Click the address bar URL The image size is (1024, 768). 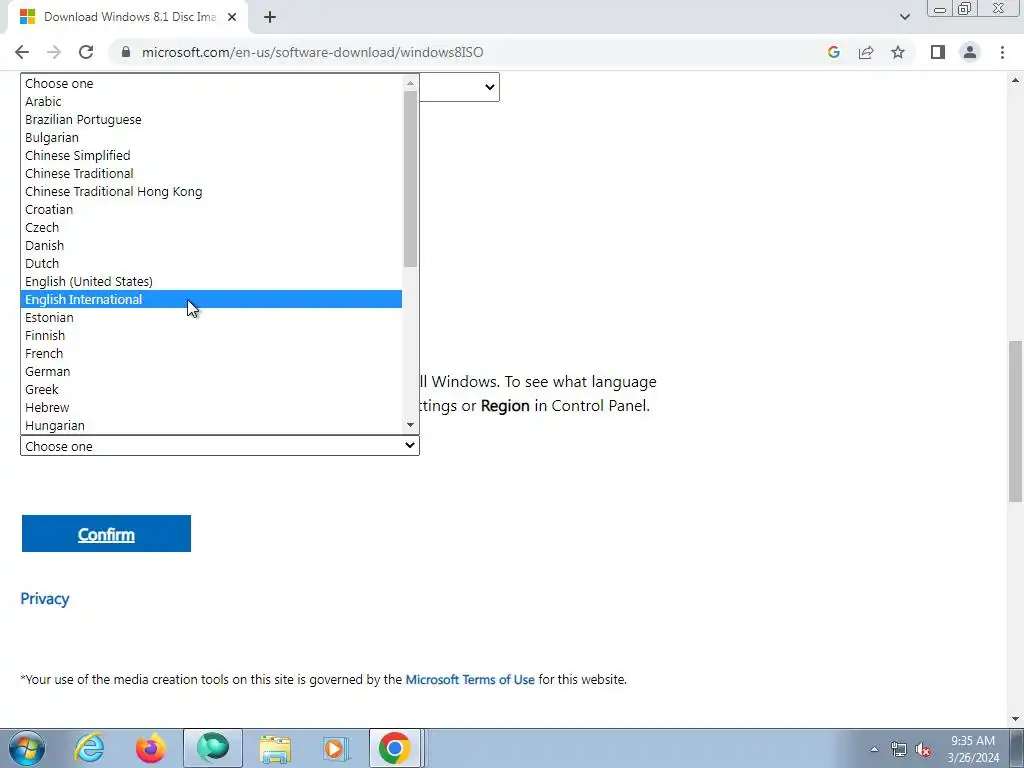tap(312, 52)
